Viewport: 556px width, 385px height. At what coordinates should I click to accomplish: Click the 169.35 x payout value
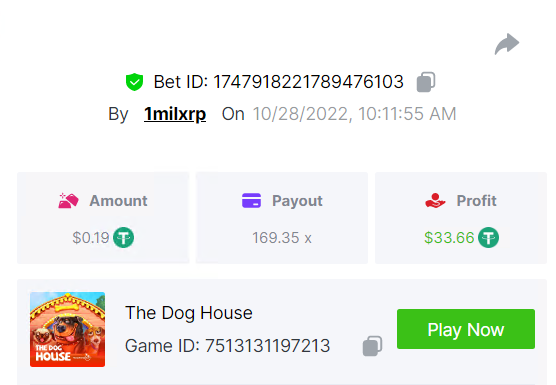coord(282,238)
